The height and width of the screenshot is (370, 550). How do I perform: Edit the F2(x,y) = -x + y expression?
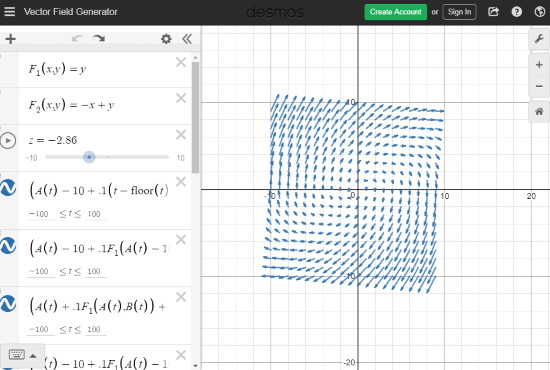point(72,105)
